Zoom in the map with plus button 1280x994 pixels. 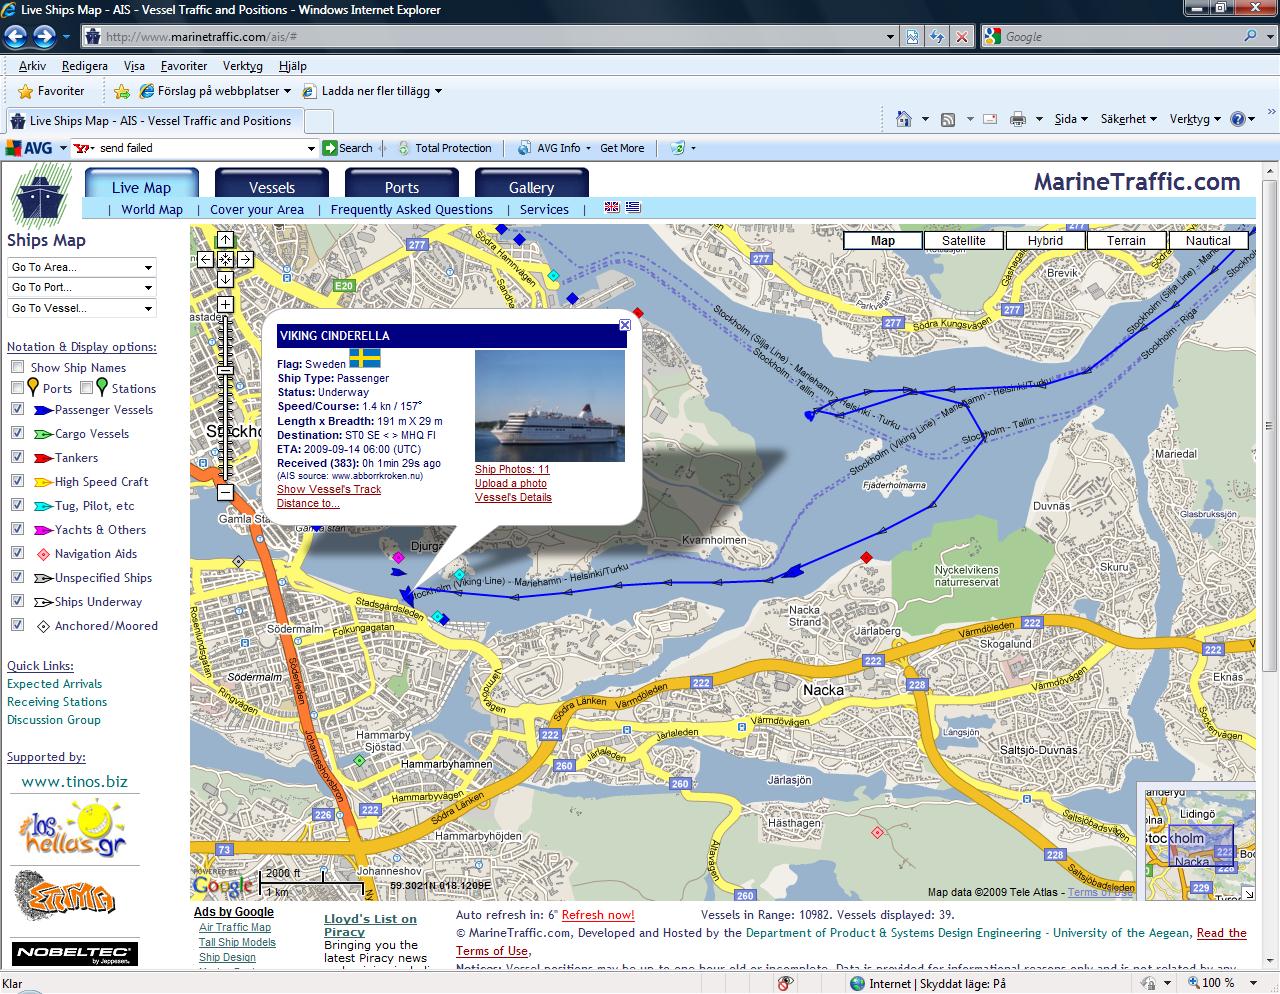point(225,304)
